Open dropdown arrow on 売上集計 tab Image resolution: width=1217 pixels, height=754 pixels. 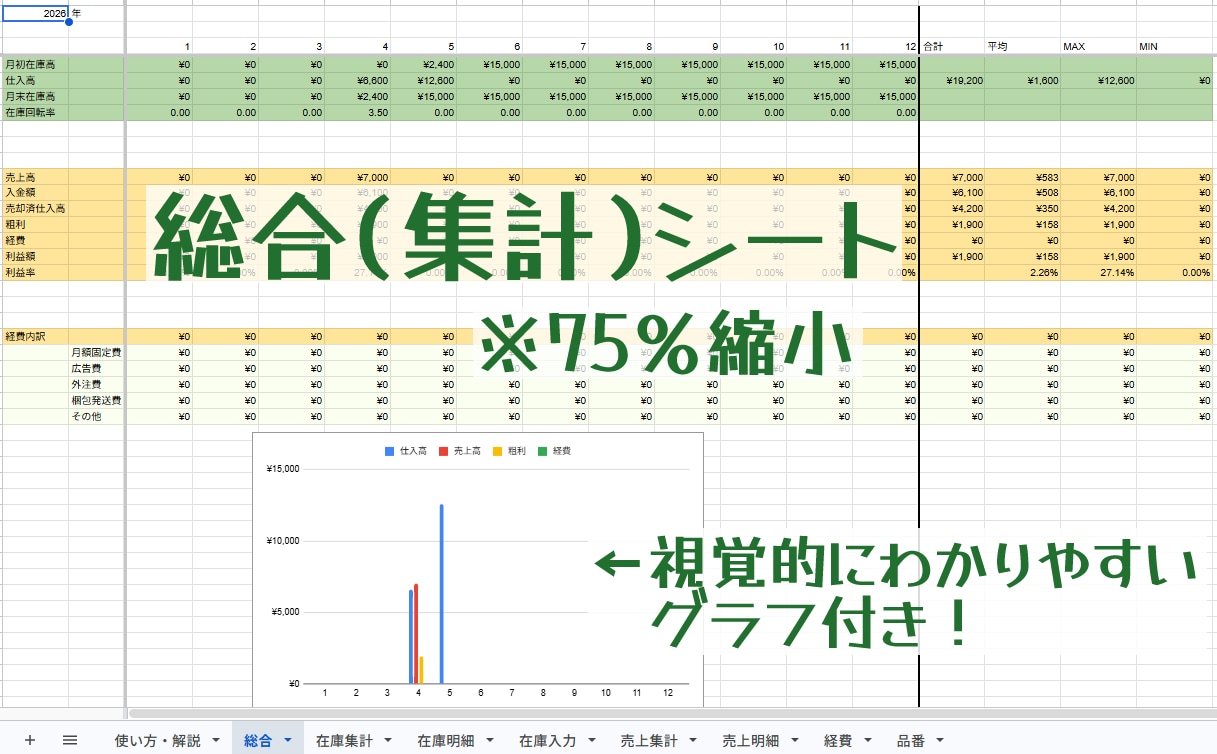(x=695, y=741)
